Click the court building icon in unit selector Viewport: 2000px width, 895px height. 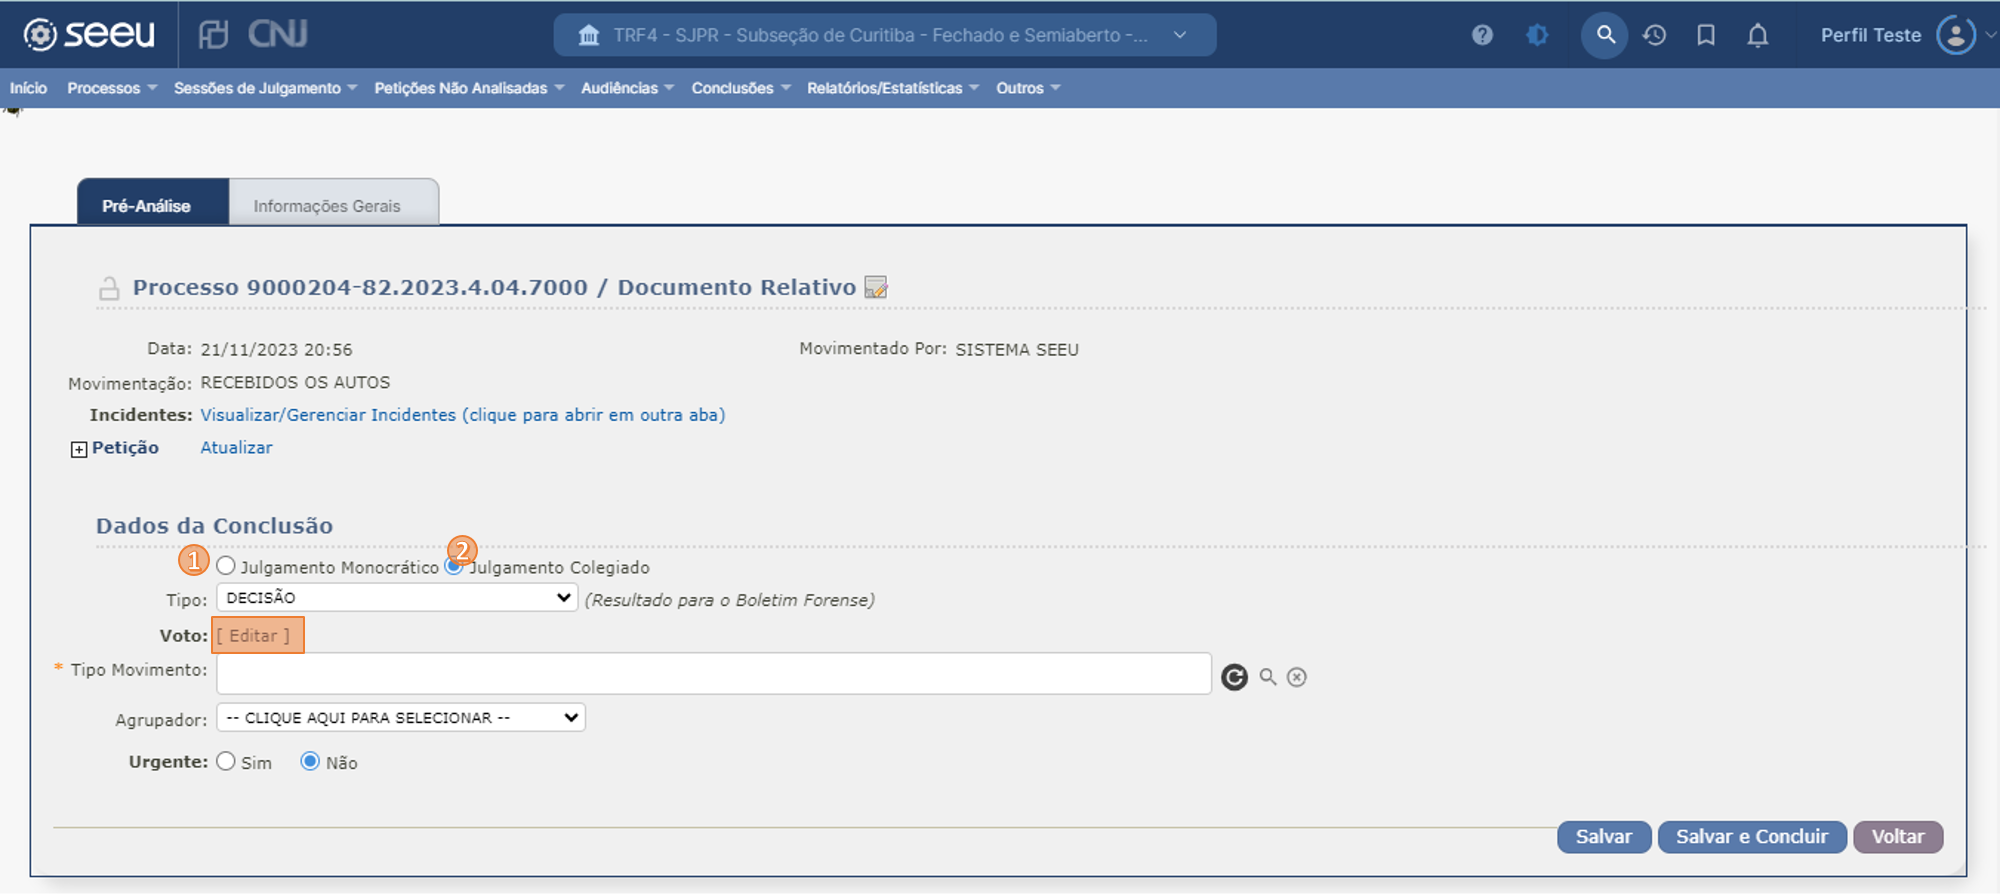tap(589, 35)
